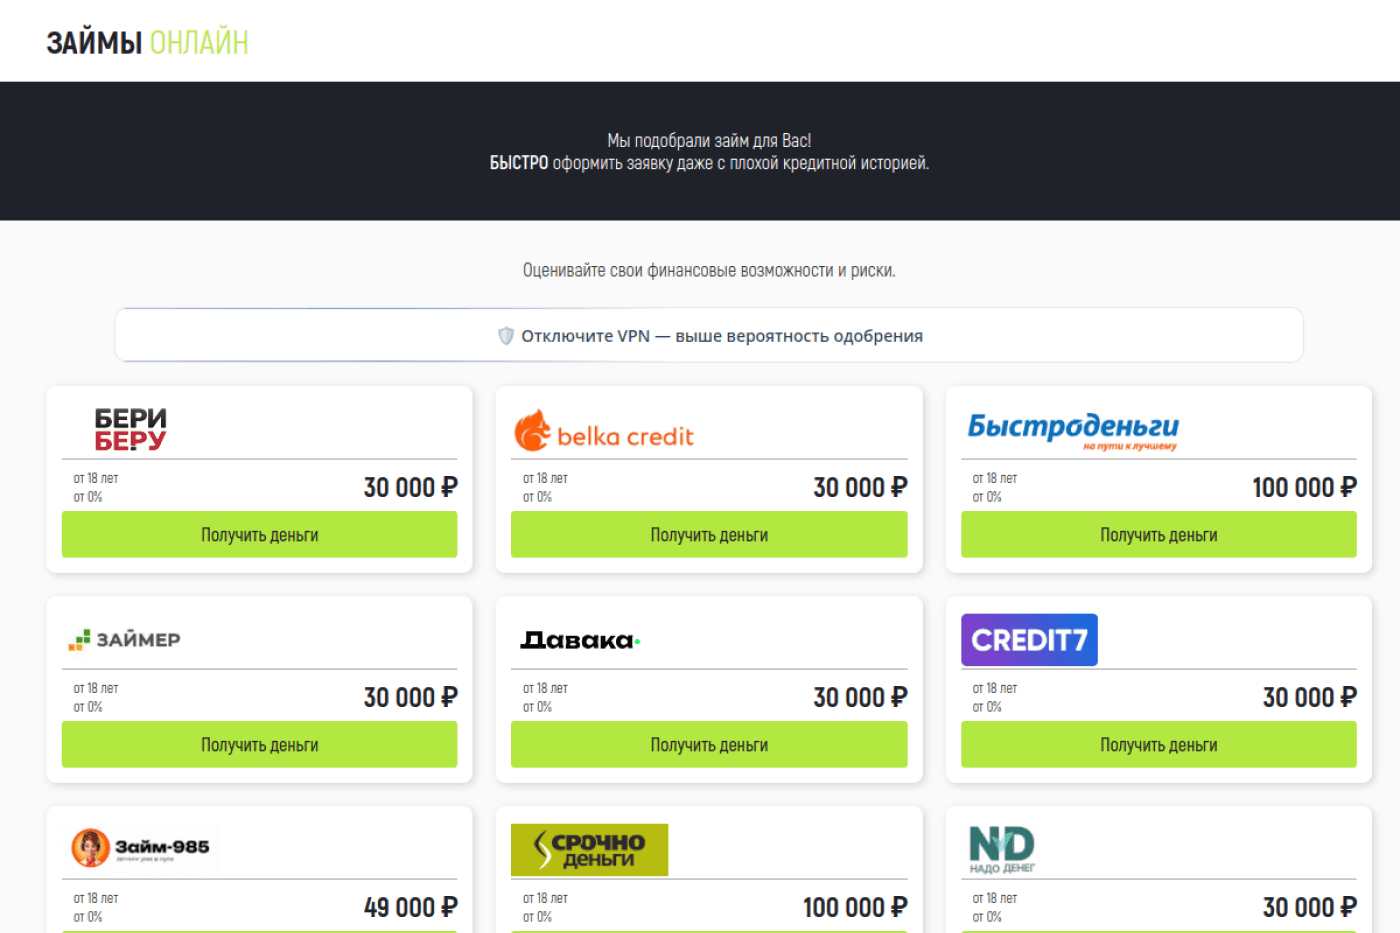Get money from БЕРИ БЕРУ offer
Image resolution: width=1400 pixels, height=933 pixels.
[x=260, y=535]
